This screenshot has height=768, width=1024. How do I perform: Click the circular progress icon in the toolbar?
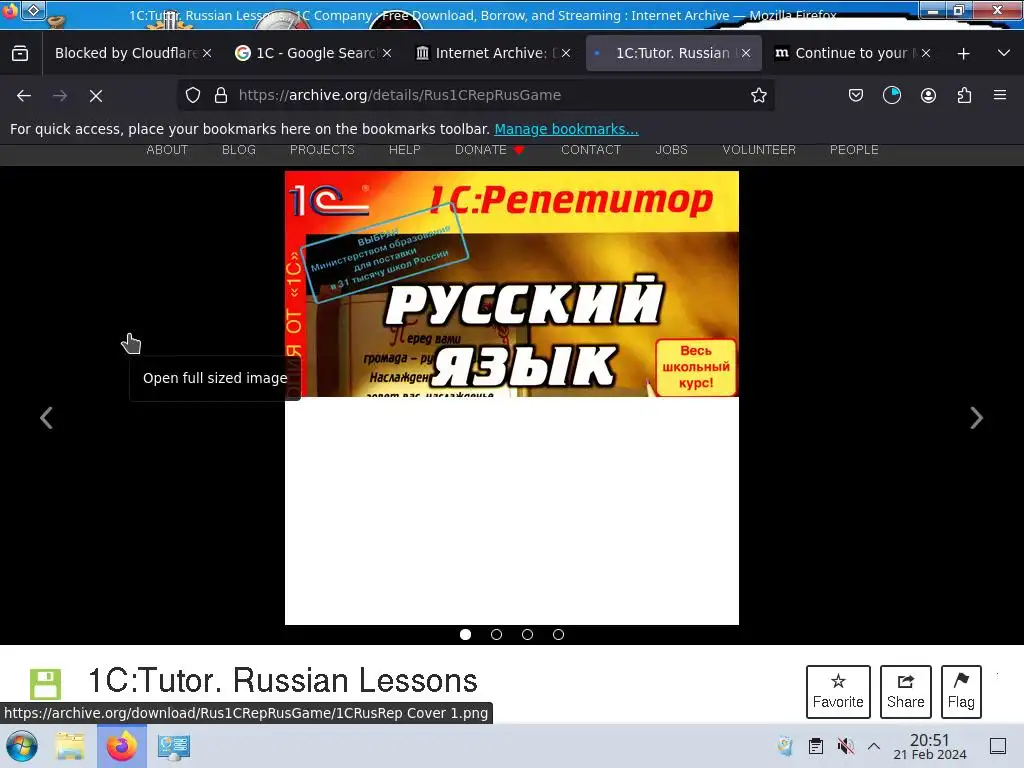(x=891, y=95)
